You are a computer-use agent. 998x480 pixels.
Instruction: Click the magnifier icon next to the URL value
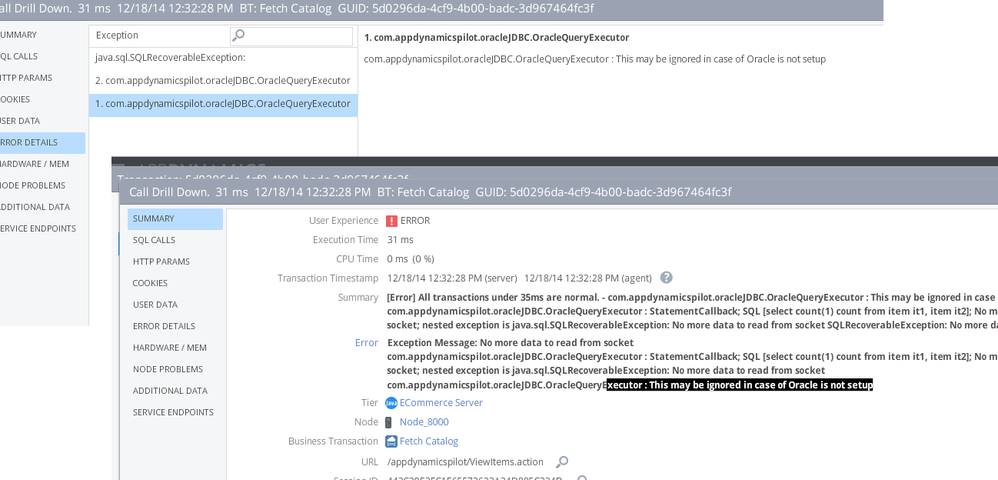(562, 462)
